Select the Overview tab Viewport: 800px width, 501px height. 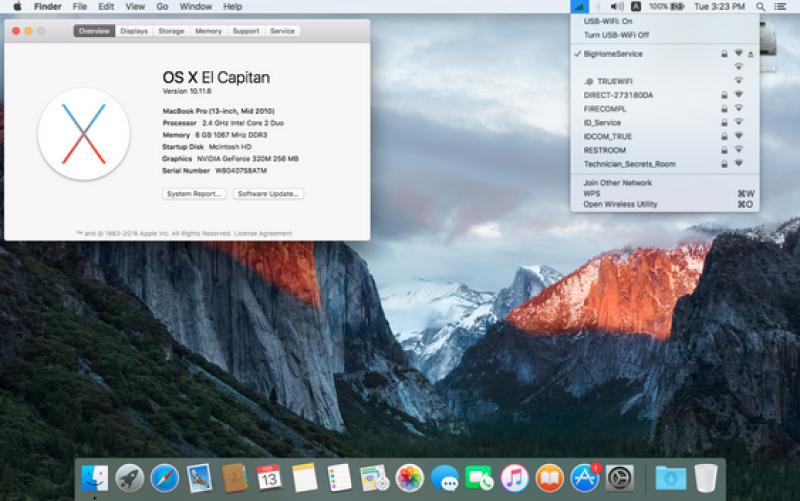pos(94,31)
